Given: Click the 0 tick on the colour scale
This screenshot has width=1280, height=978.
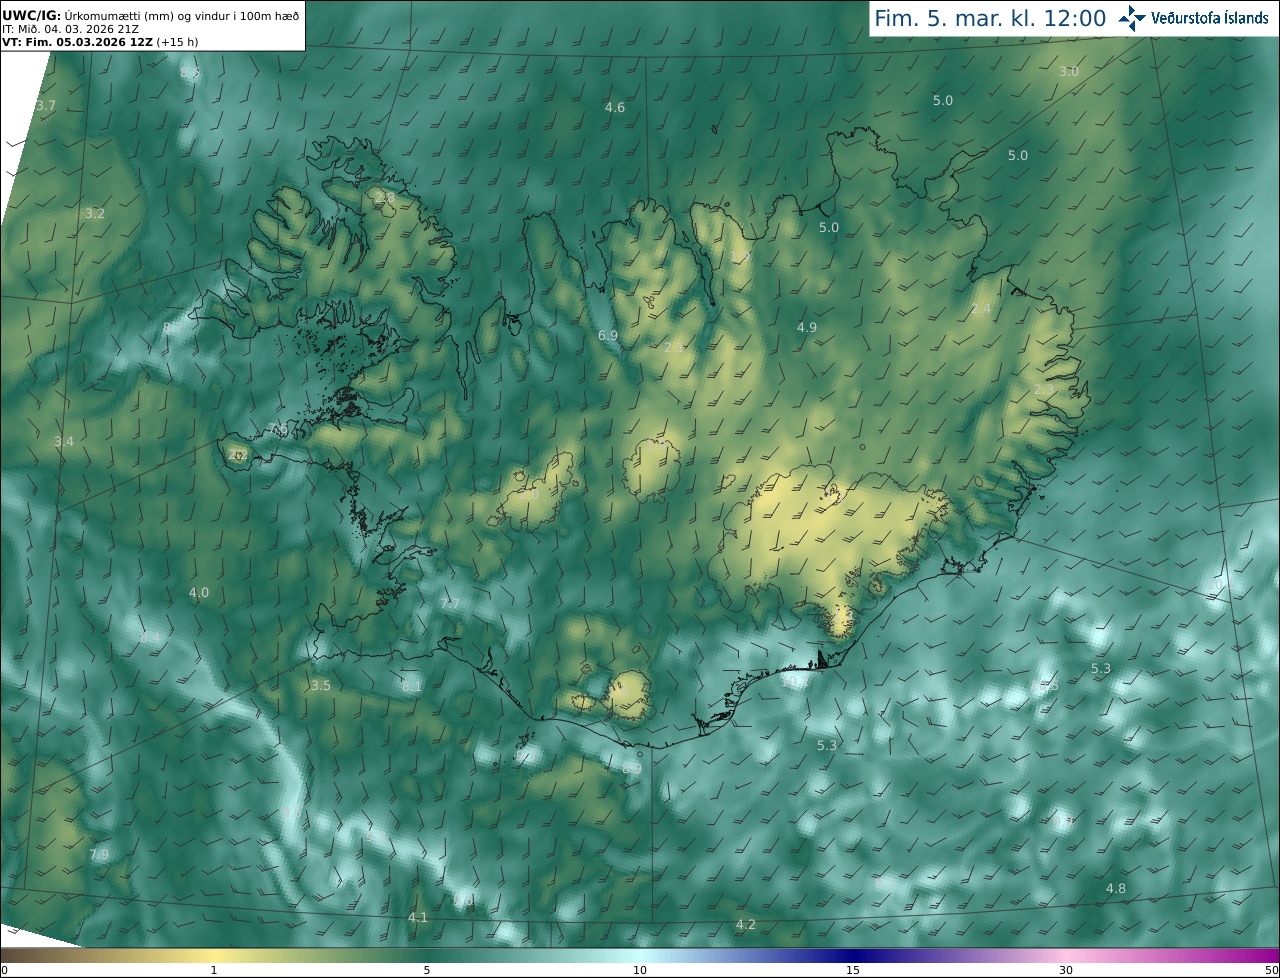Looking at the screenshot, I should coord(4,970).
